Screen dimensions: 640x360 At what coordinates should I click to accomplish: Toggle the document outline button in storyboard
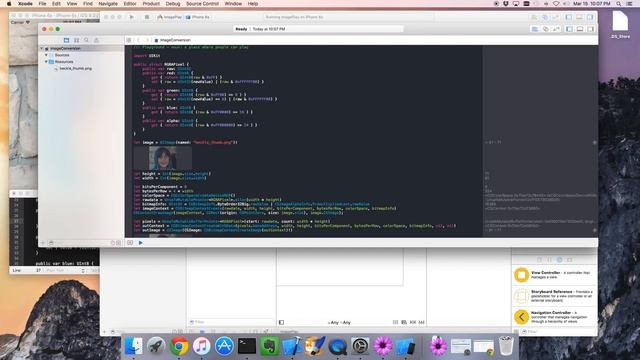(281, 322)
